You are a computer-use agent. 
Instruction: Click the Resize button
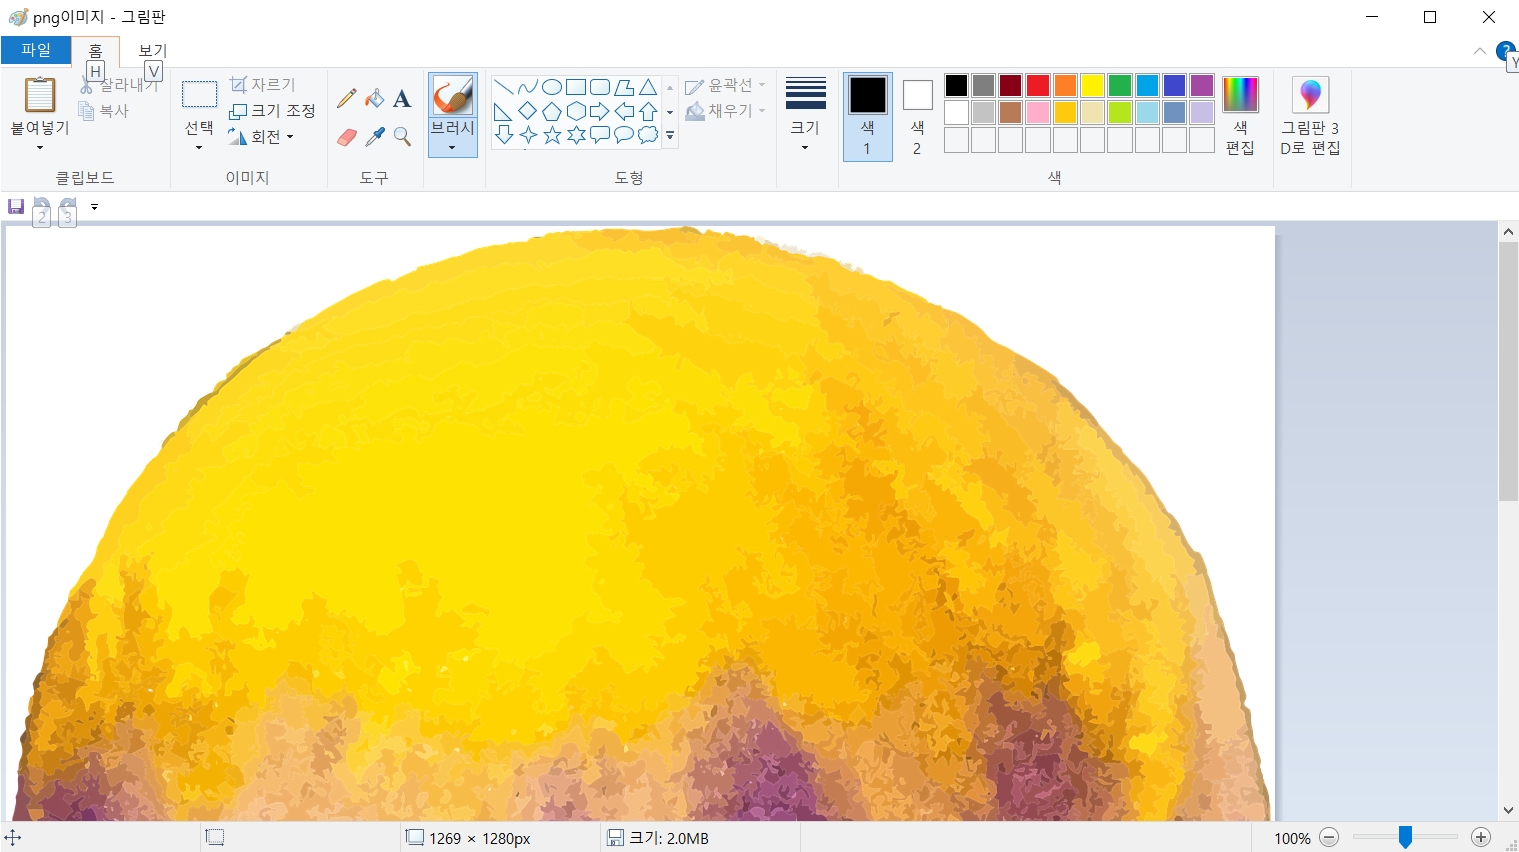(x=272, y=111)
